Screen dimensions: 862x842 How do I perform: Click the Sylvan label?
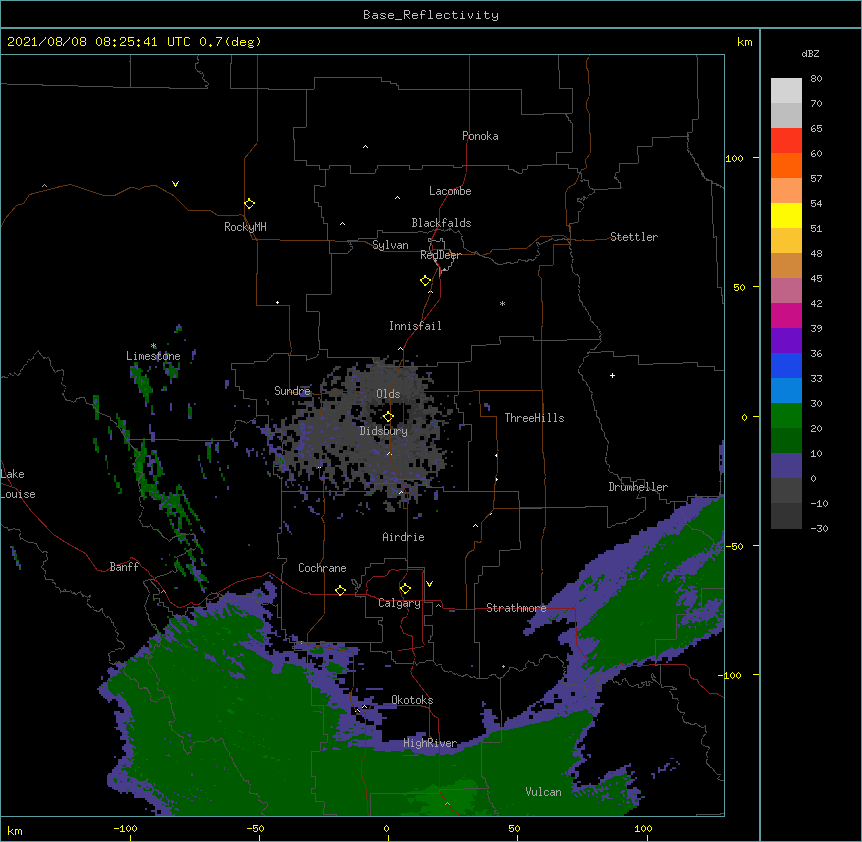[x=390, y=245]
